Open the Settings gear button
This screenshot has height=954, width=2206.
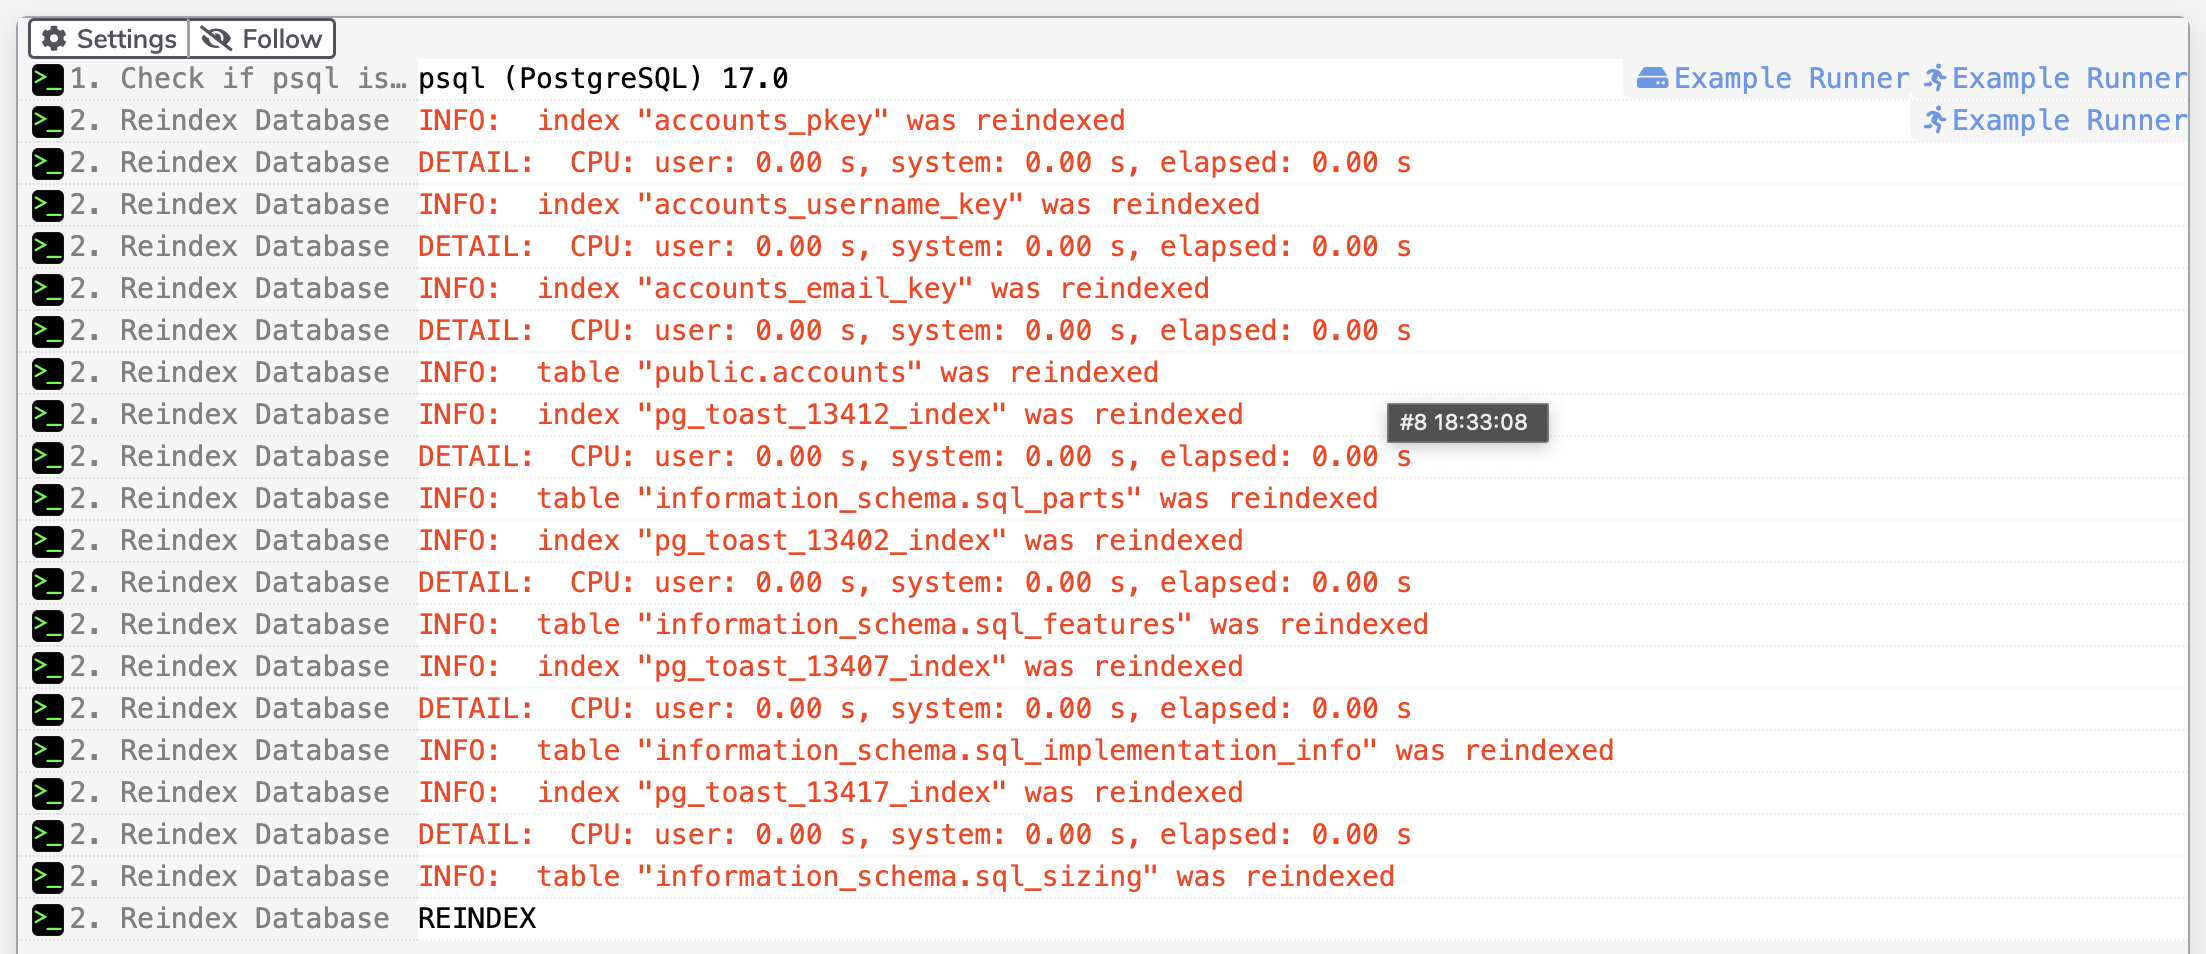[x=109, y=39]
